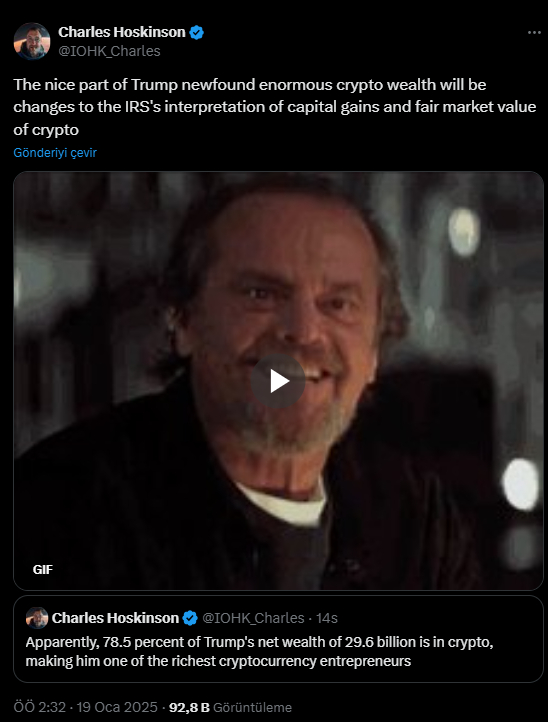The width and height of the screenshot is (548, 722).
Task: Click the 14s timestamp in the quoted post
Action: (327, 618)
